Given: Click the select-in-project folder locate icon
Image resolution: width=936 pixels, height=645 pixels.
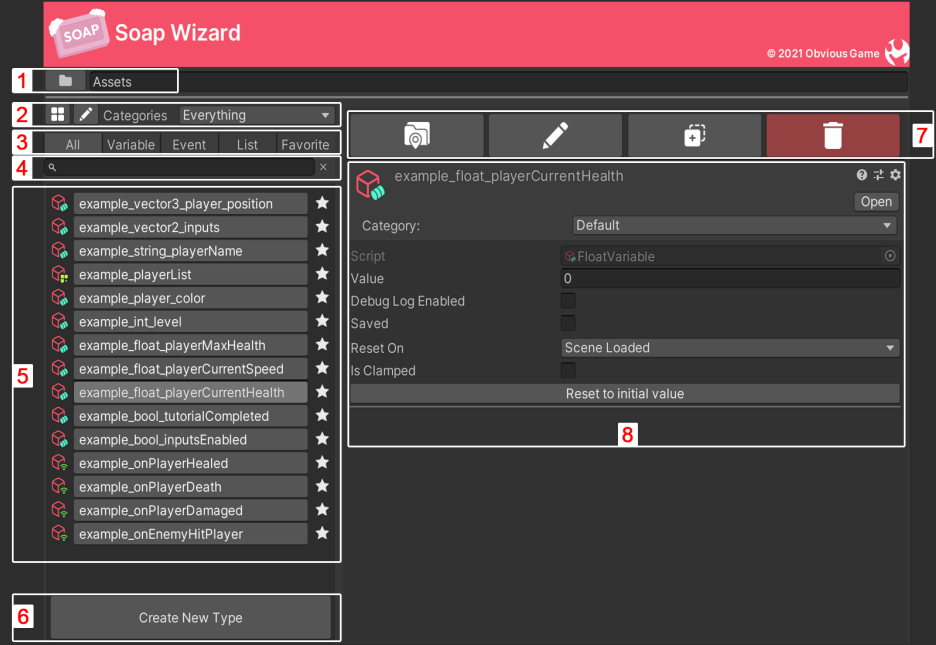Looking at the screenshot, I should pos(417,135).
